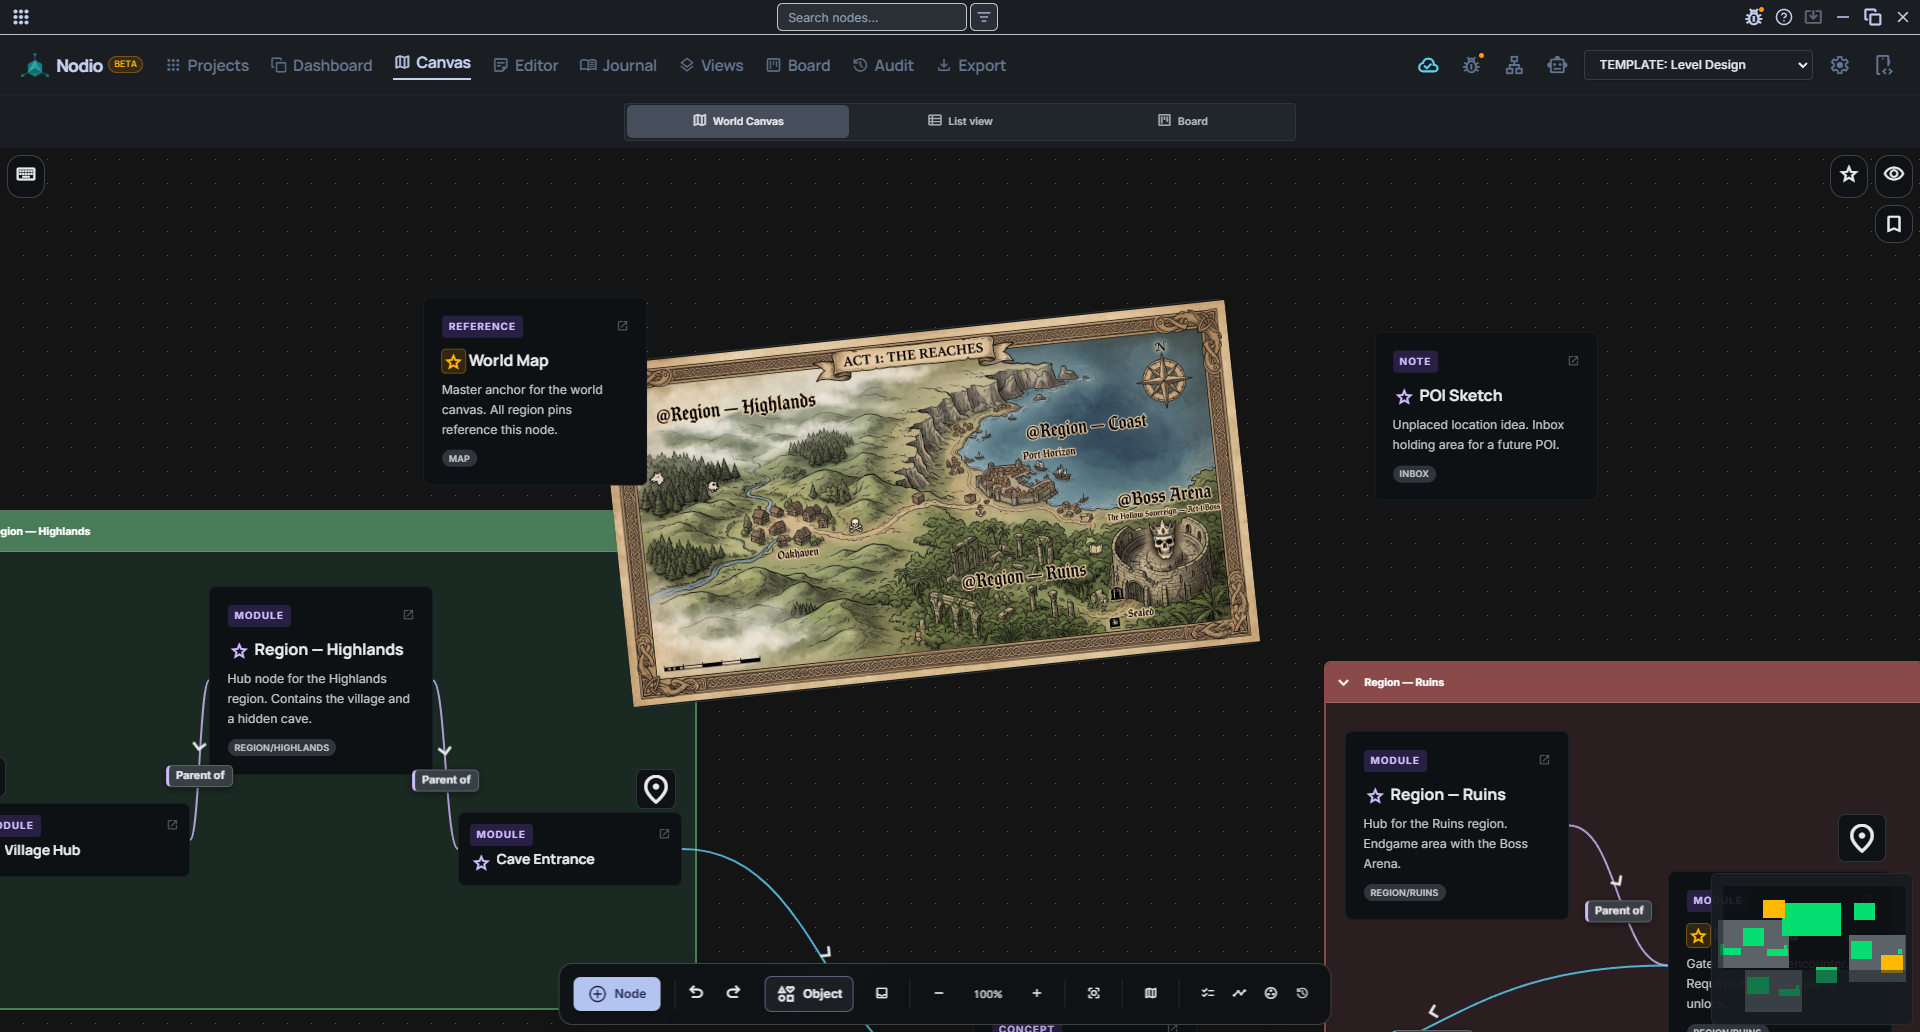Zoom out with the minus button

[x=939, y=993]
